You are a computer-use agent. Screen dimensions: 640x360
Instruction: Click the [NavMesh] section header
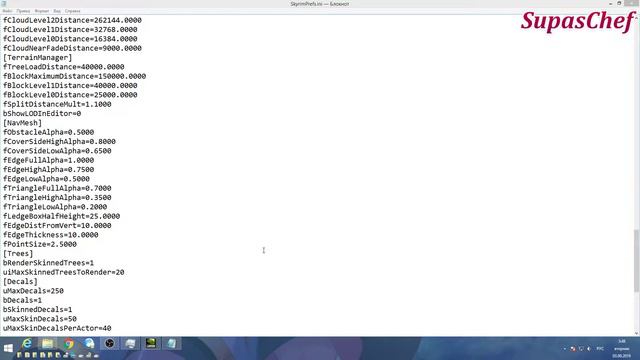[22, 123]
